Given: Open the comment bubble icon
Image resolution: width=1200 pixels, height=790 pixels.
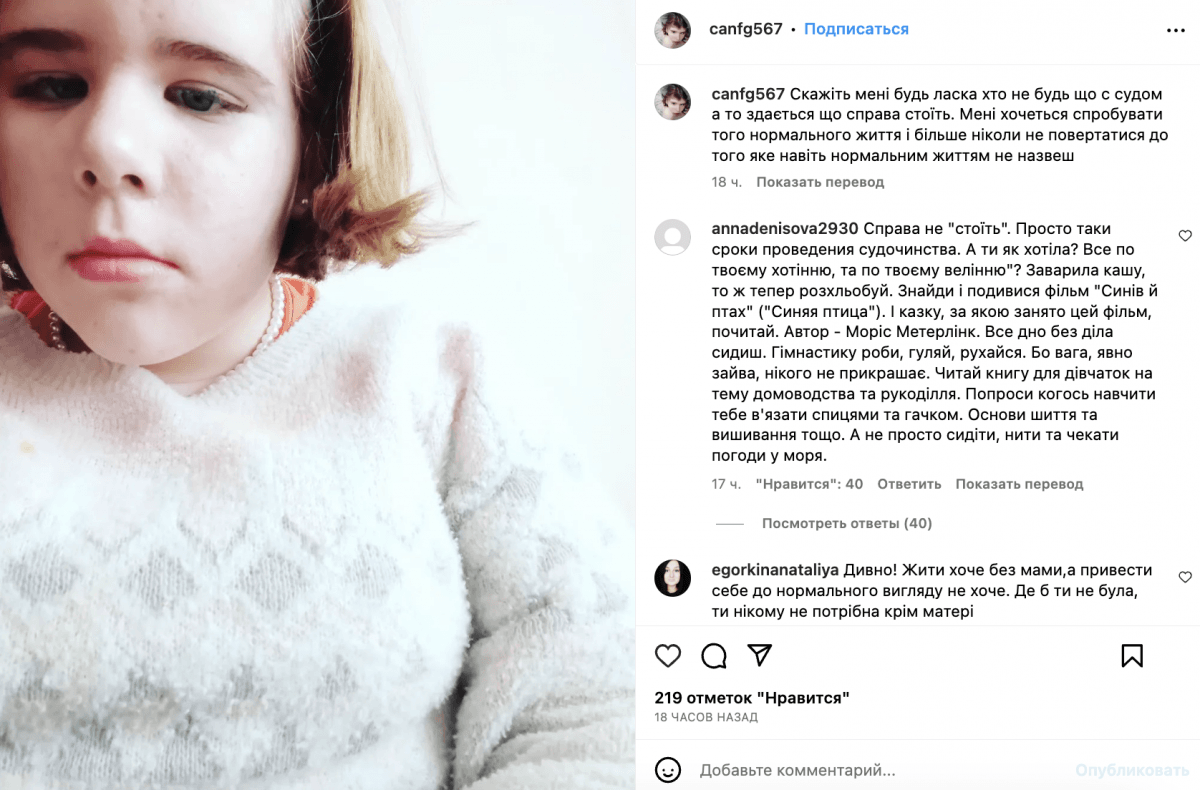Looking at the screenshot, I should pyautogui.click(x=714, y=656).
